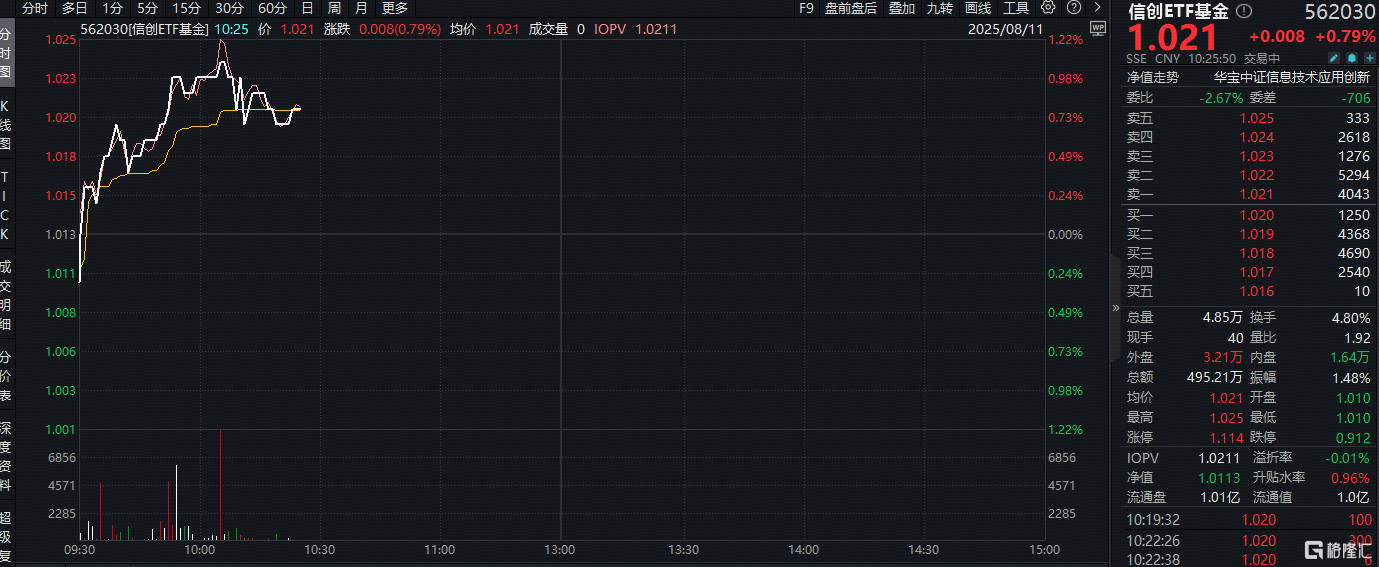Click the info icon beside 信创ETF基金 title
The height and width of the screenshot is (567, 1379).
1244,12
